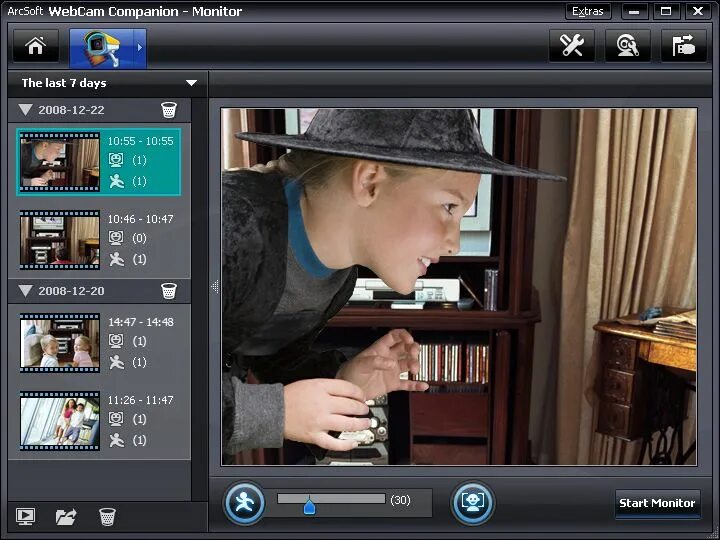Click the Start Monitor button
Screen dimensions: 720x540
point(657,503)
